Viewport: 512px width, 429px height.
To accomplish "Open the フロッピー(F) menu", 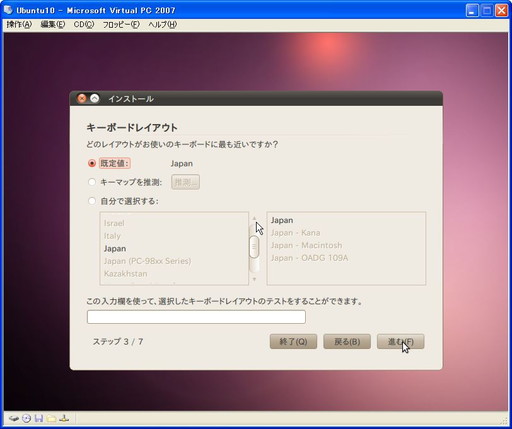I will tap(121, 24).
